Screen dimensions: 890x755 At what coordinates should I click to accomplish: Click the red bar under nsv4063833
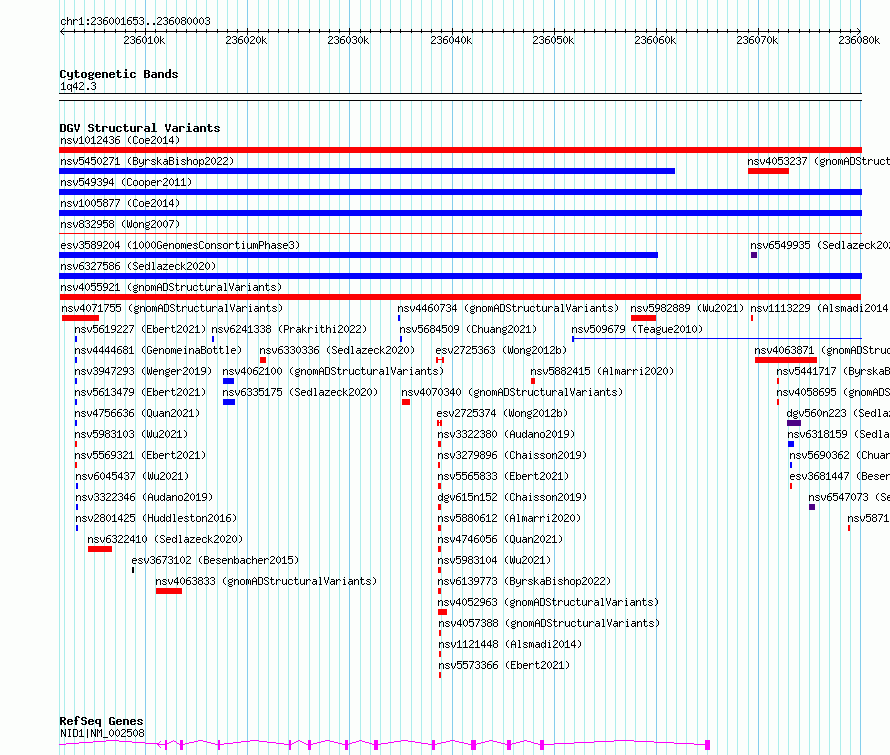point(169,591)
